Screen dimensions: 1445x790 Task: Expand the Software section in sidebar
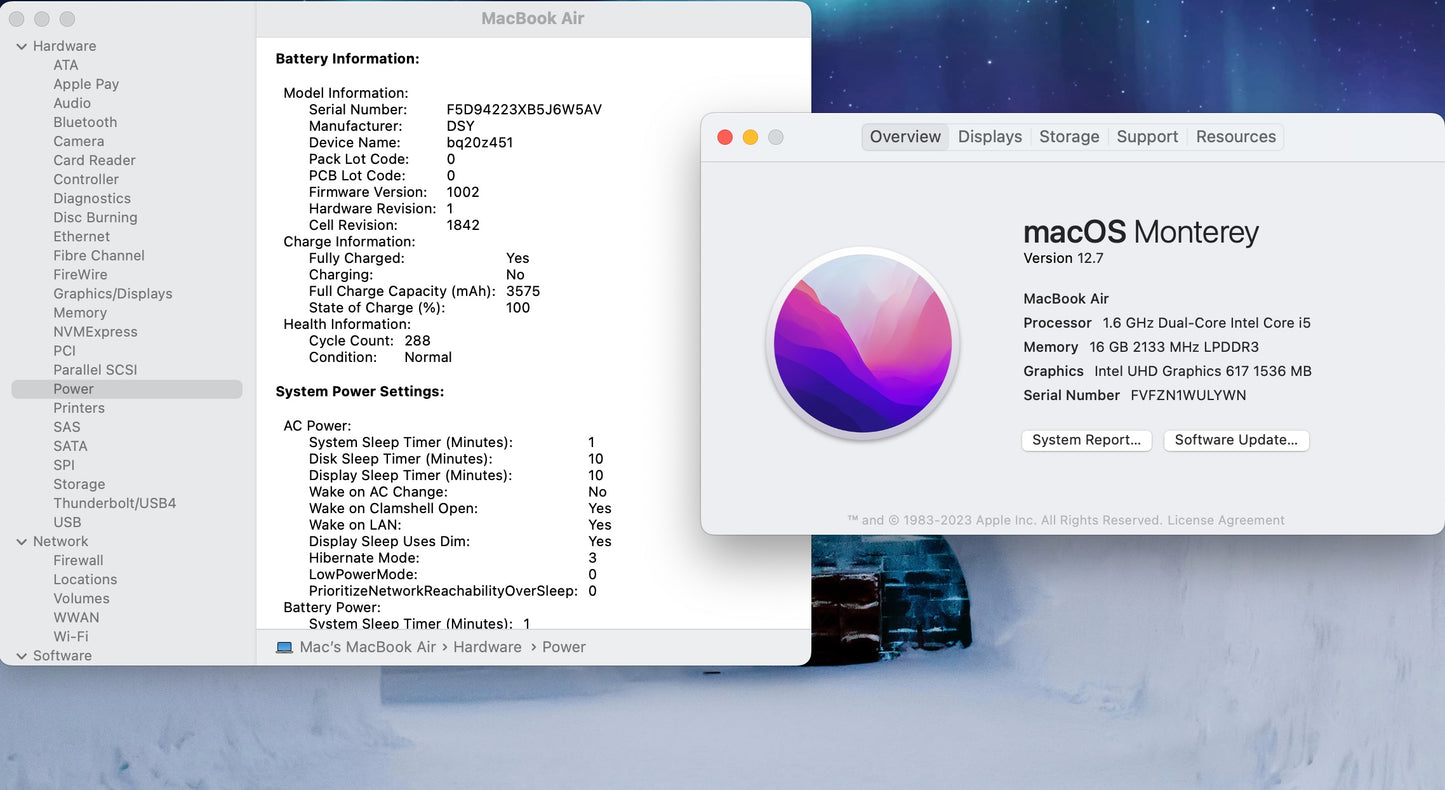point(22,656)
